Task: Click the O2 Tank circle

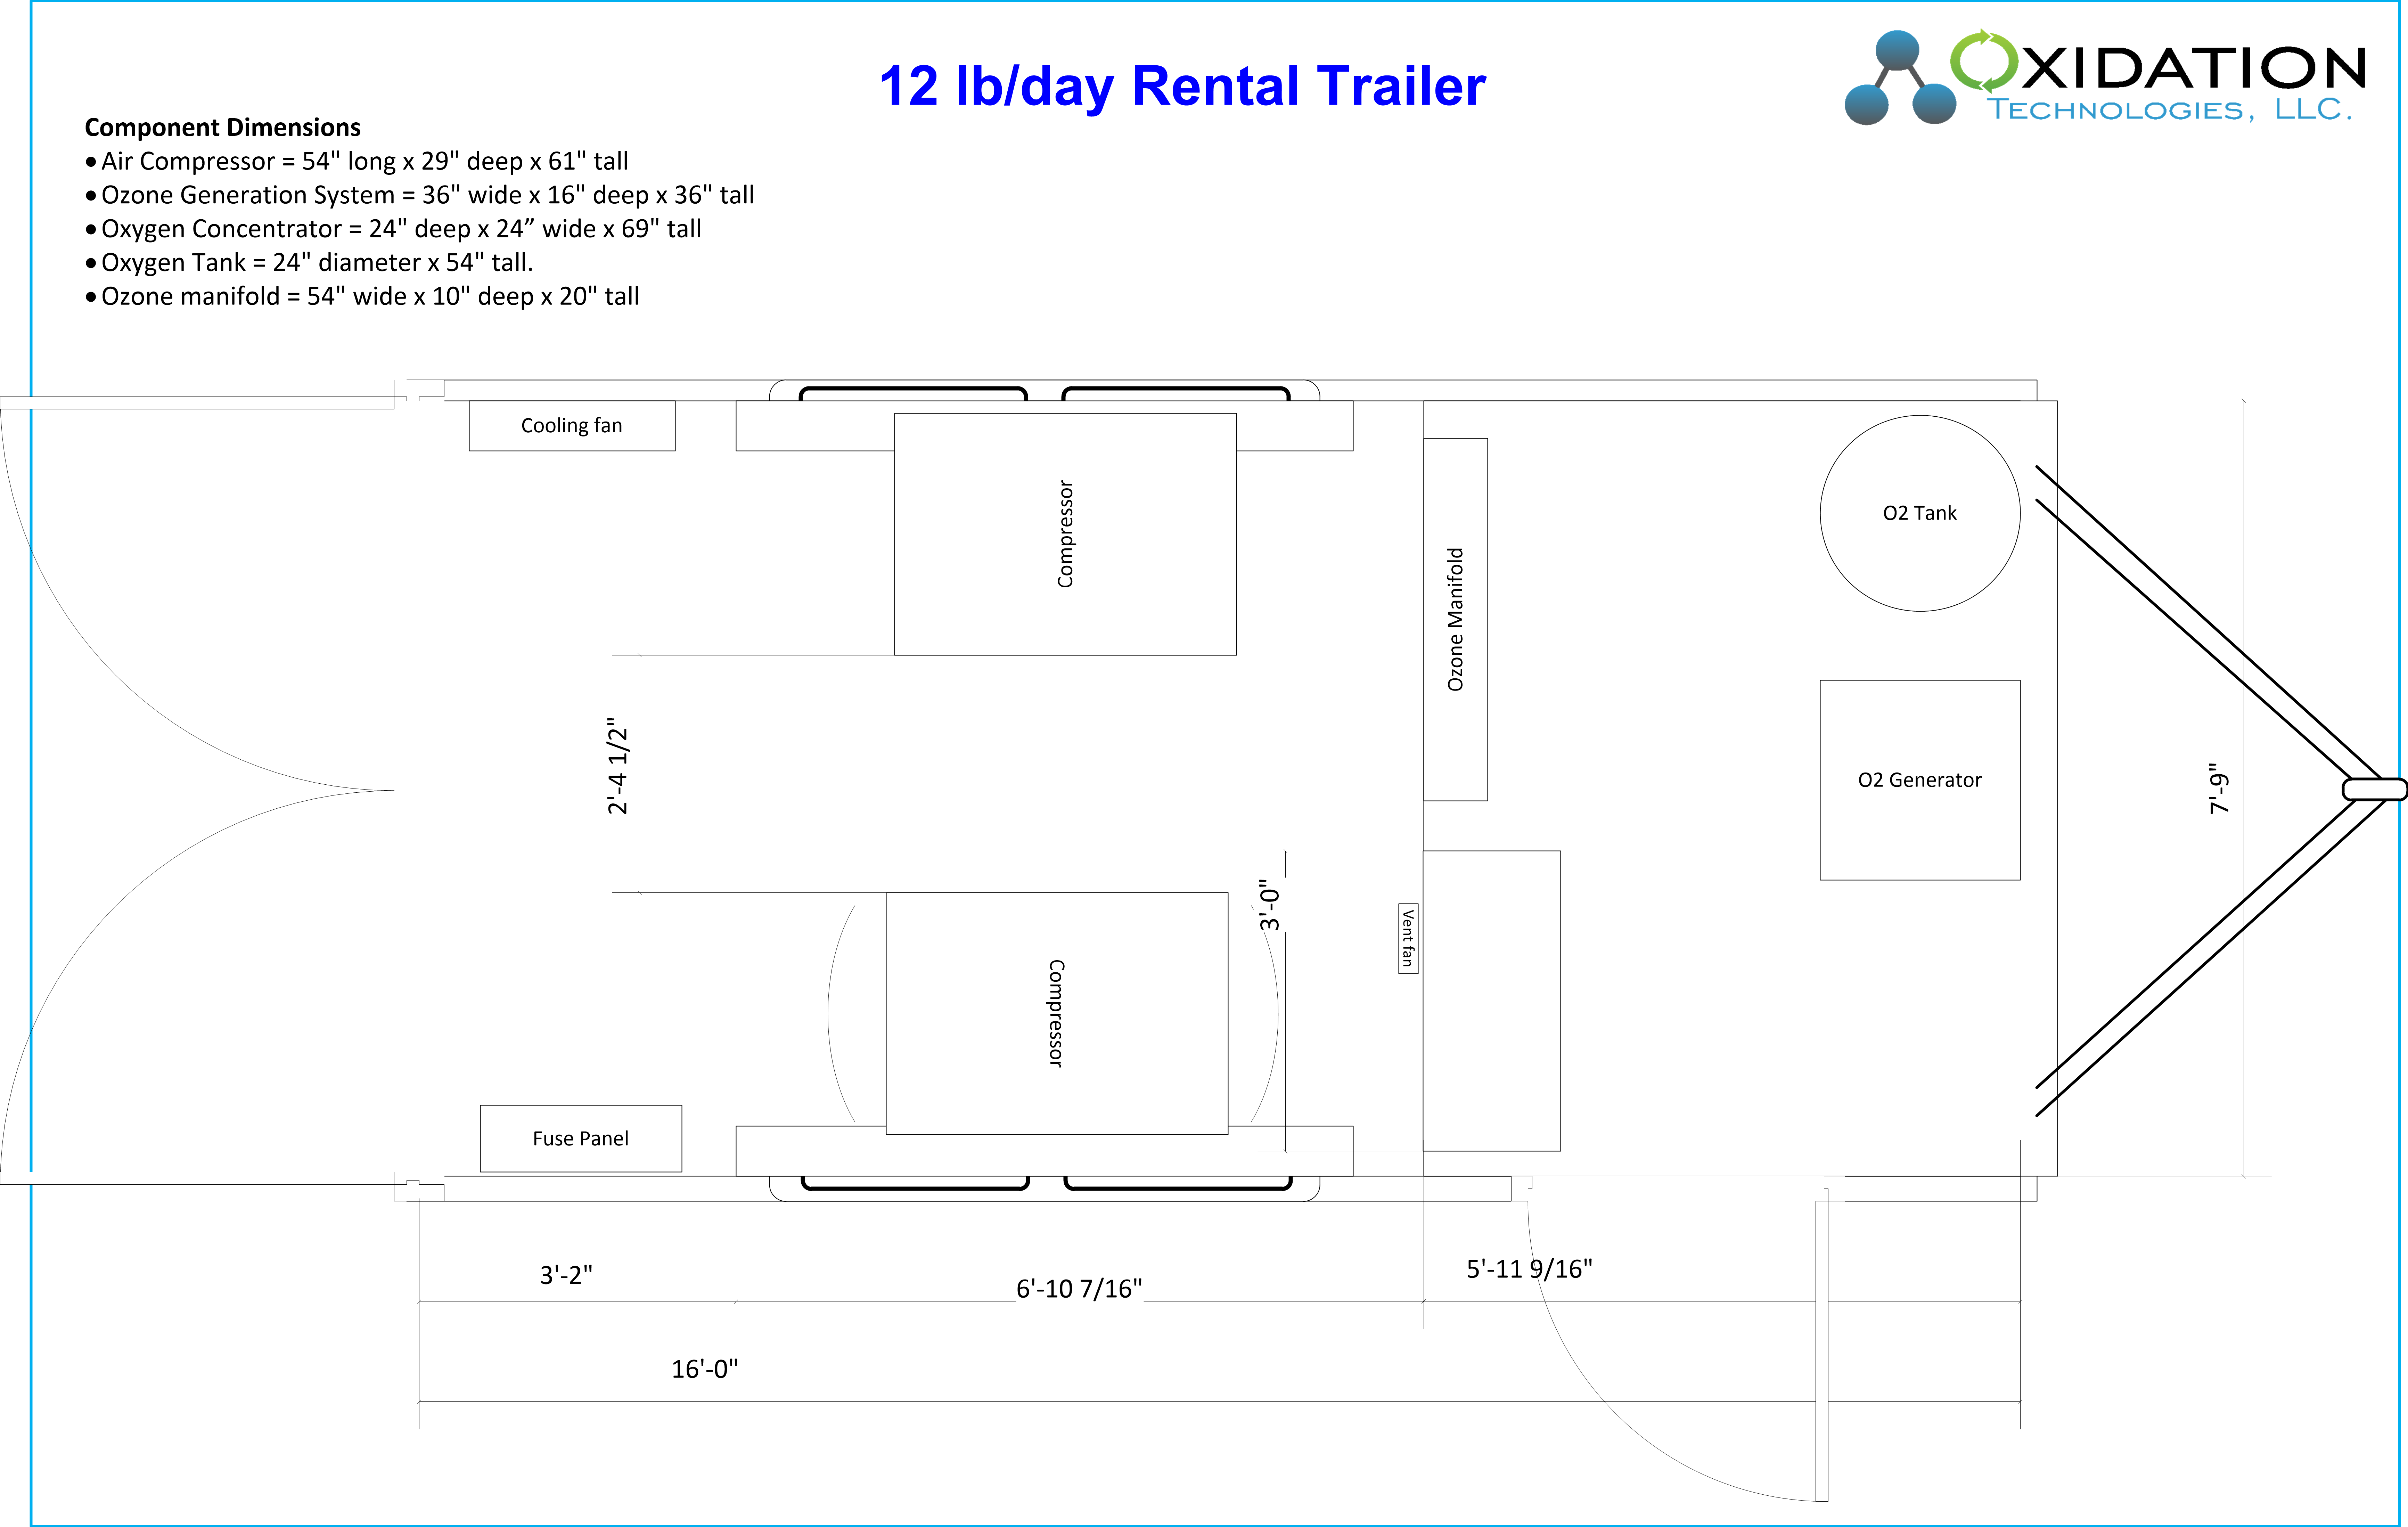Action: (x=1920, y=513)
